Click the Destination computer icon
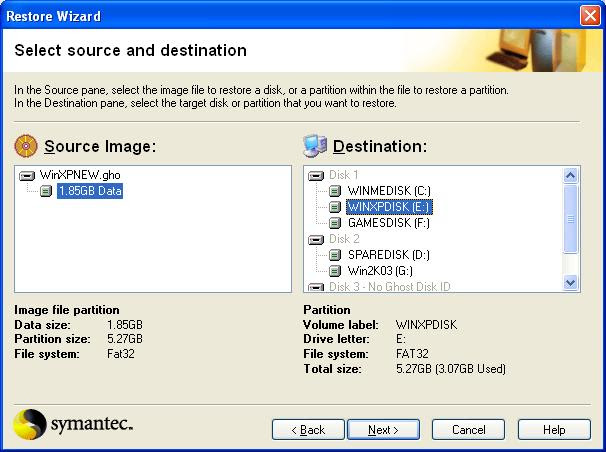 pos(315,146)
